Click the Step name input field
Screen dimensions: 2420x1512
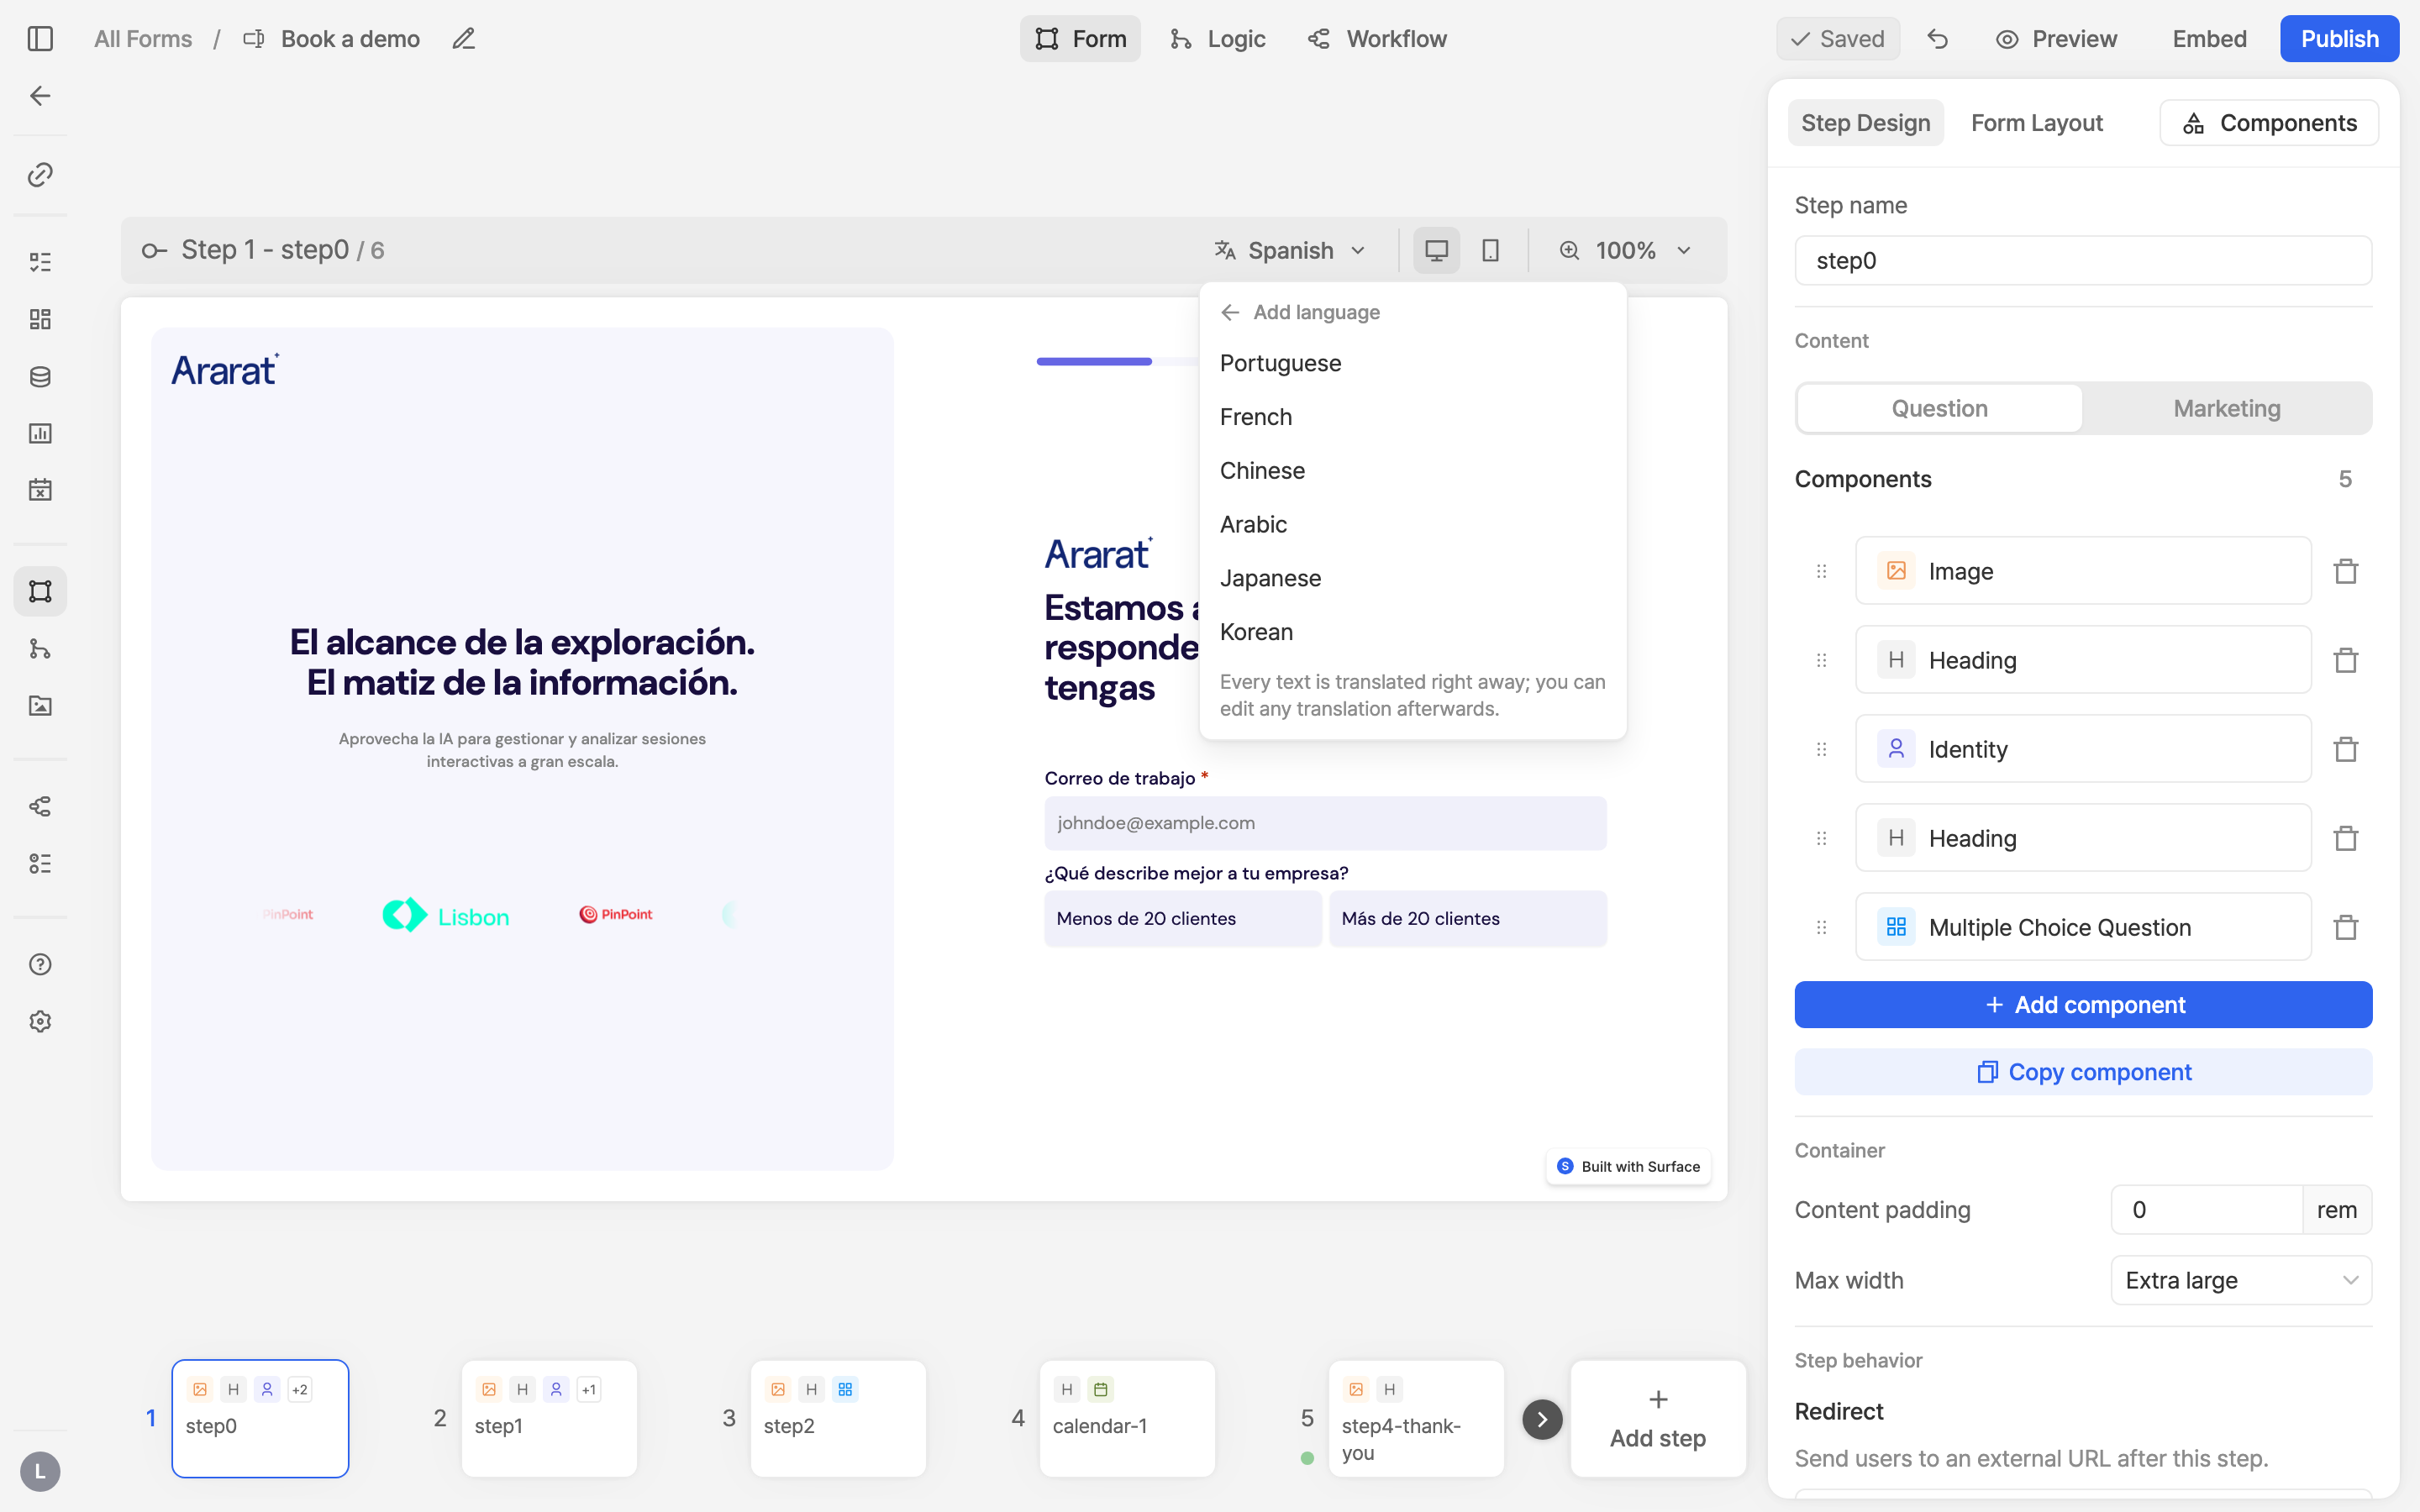[x=2083, y=261]
